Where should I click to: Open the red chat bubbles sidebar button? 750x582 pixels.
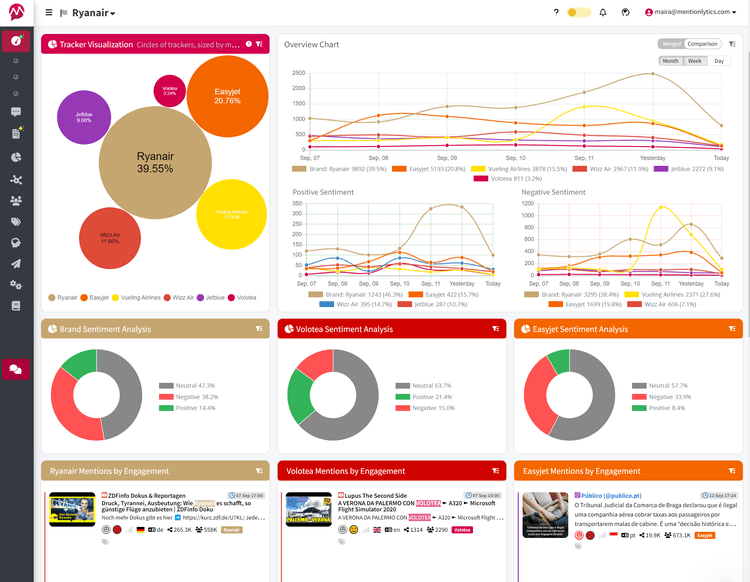pos(16,369)
